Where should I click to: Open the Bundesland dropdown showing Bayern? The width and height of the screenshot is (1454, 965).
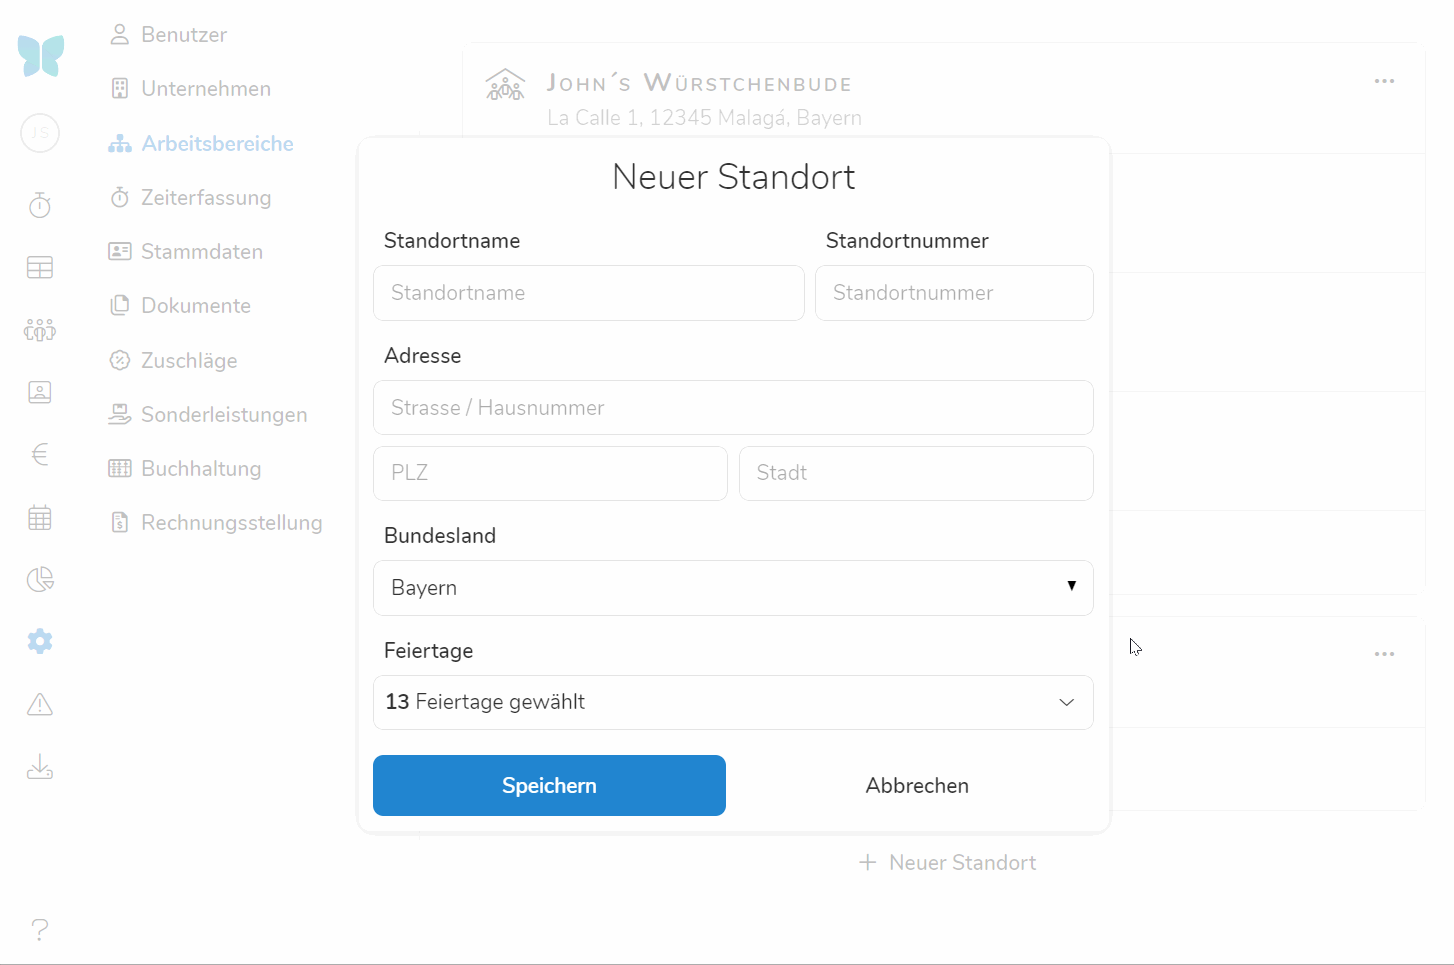[732, 588]
